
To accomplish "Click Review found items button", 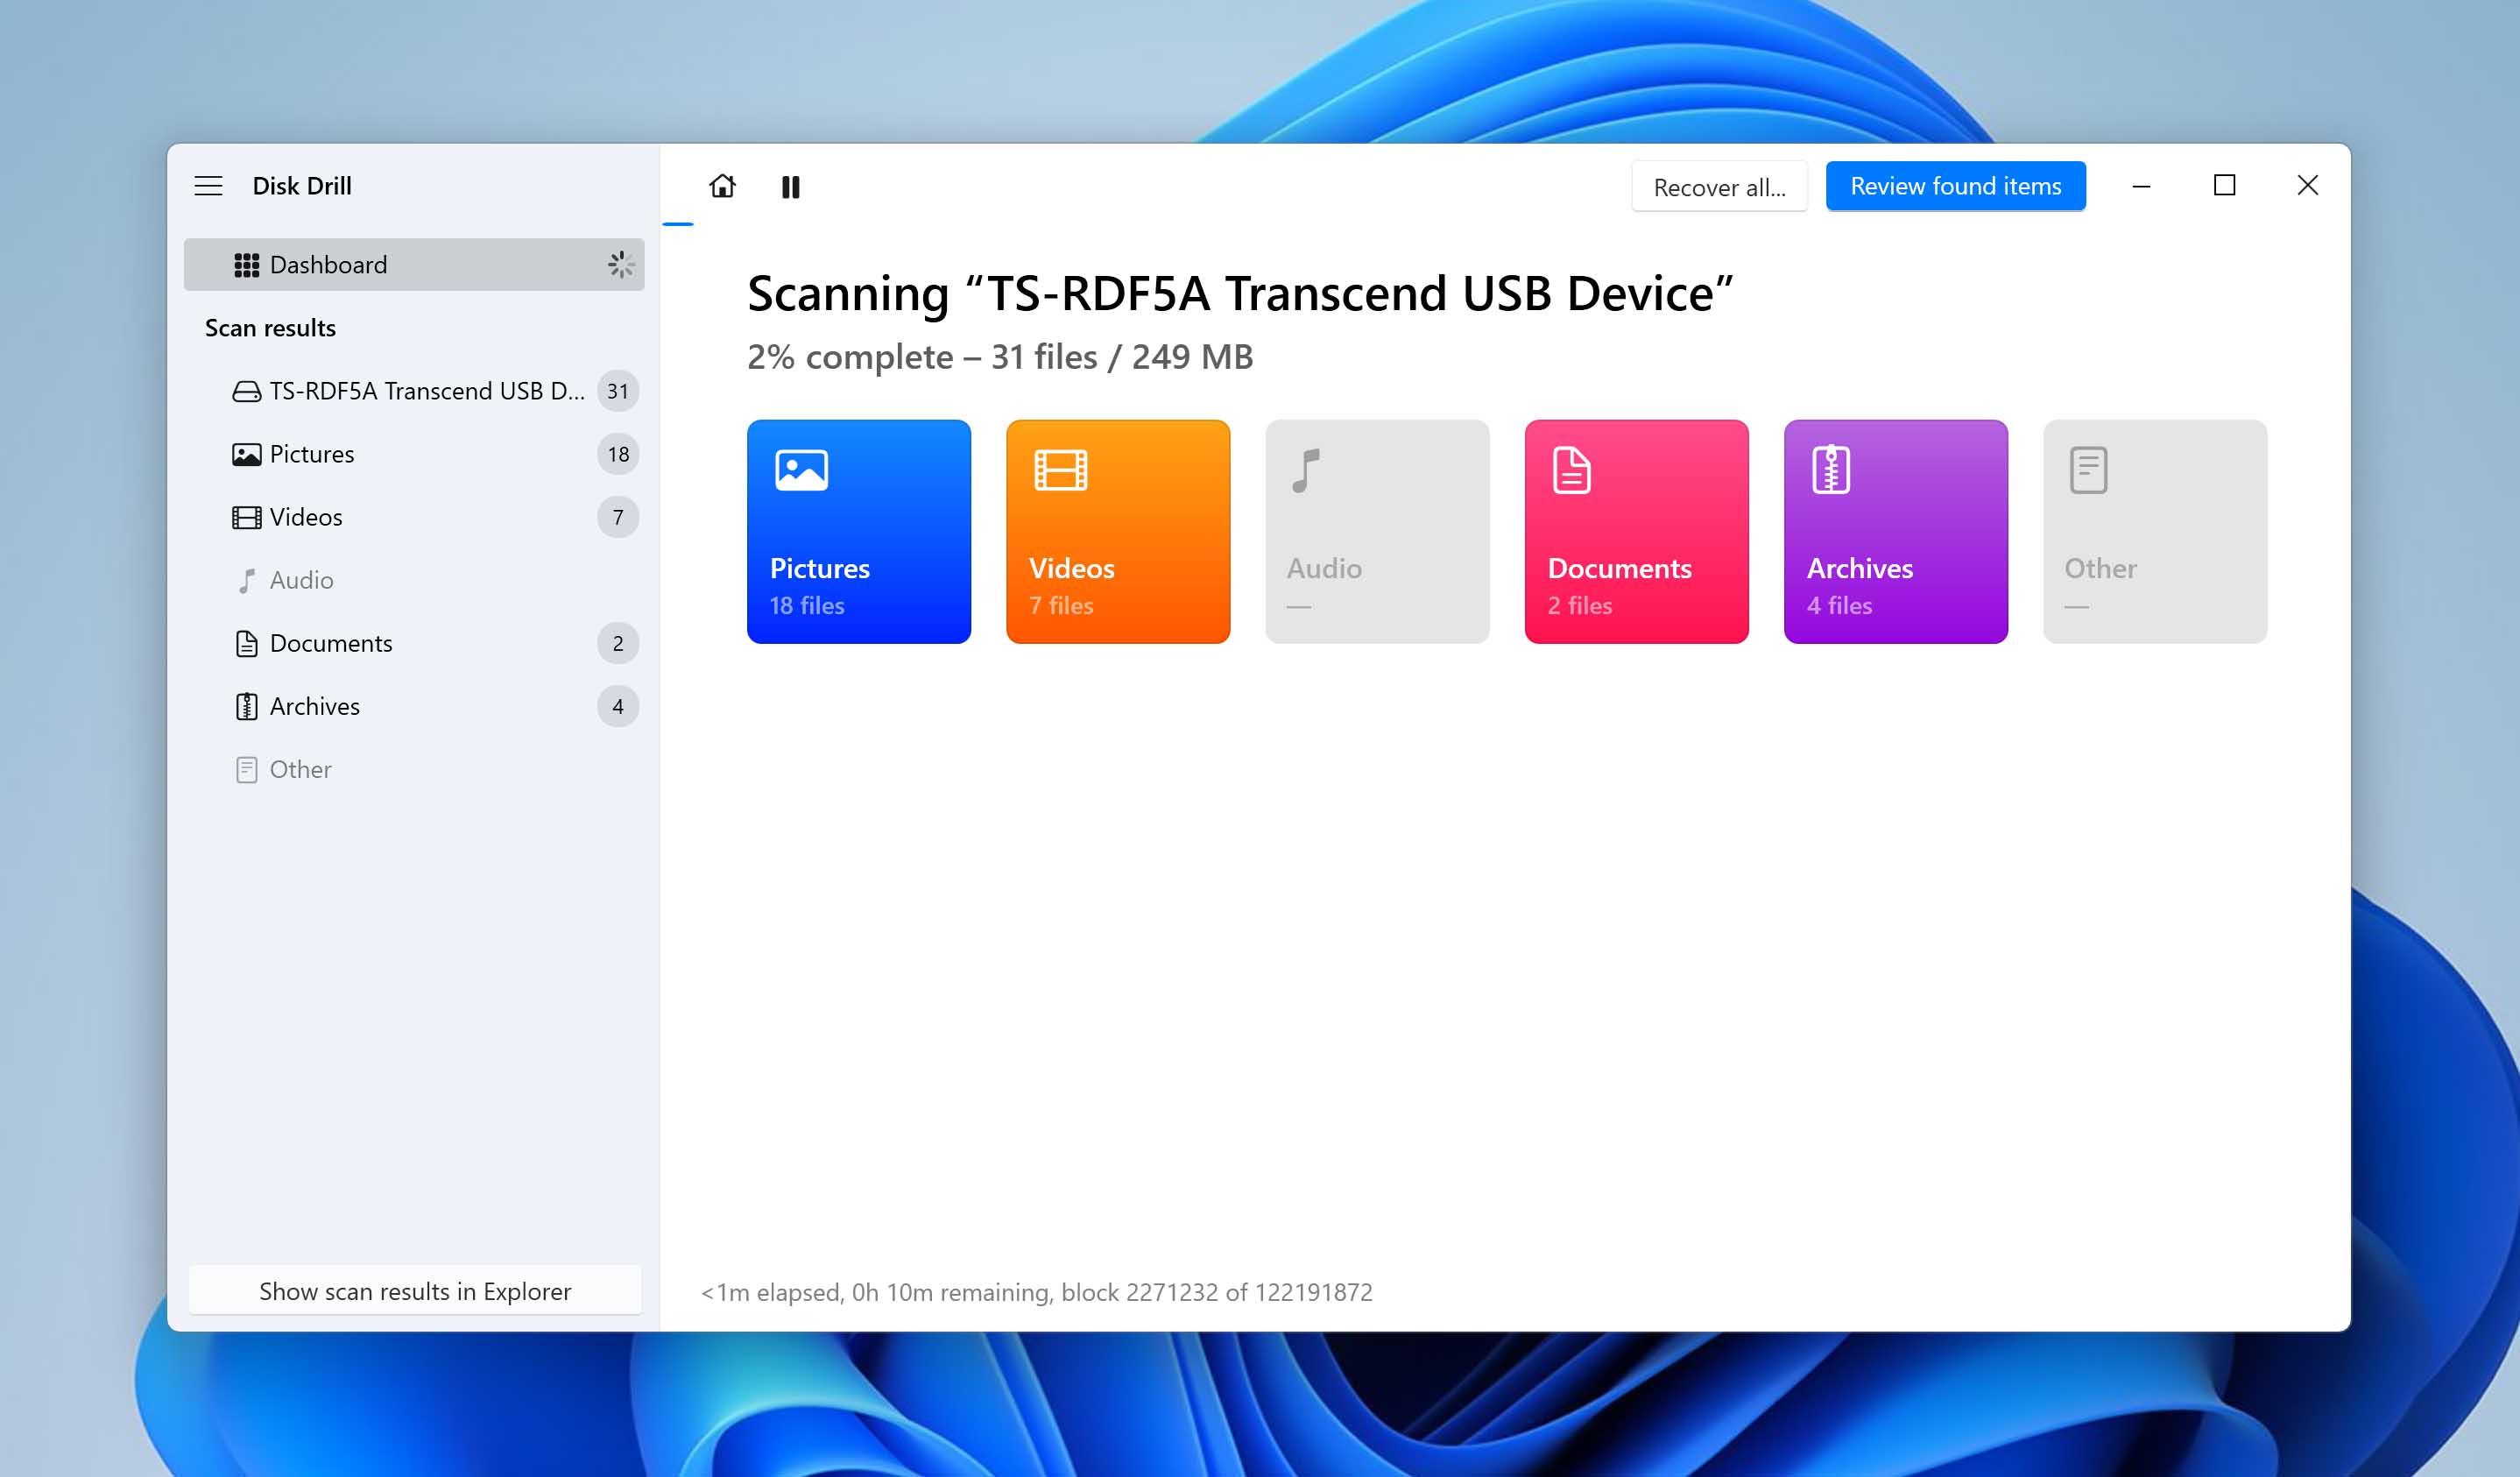I will (x=1955, y=186).
